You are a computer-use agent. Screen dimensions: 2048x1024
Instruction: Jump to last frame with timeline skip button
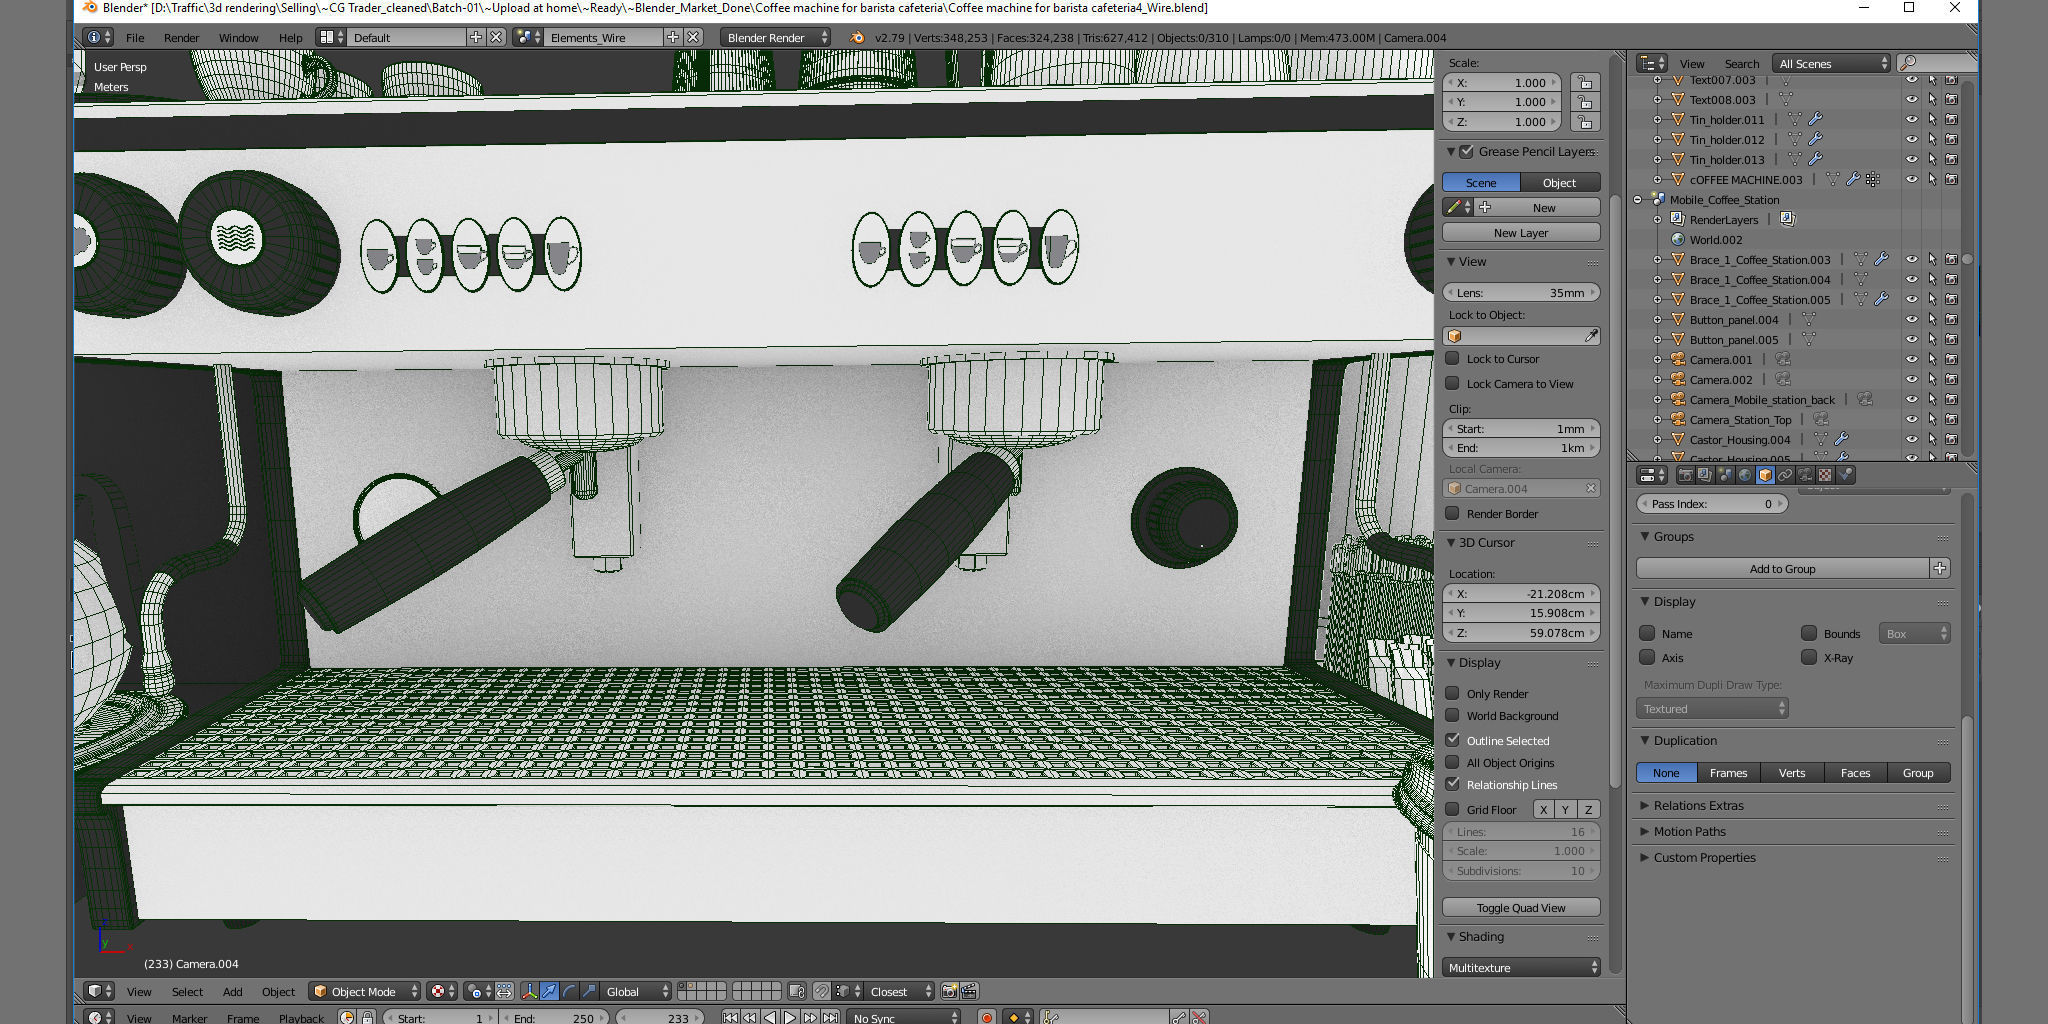pos(833,1017)
